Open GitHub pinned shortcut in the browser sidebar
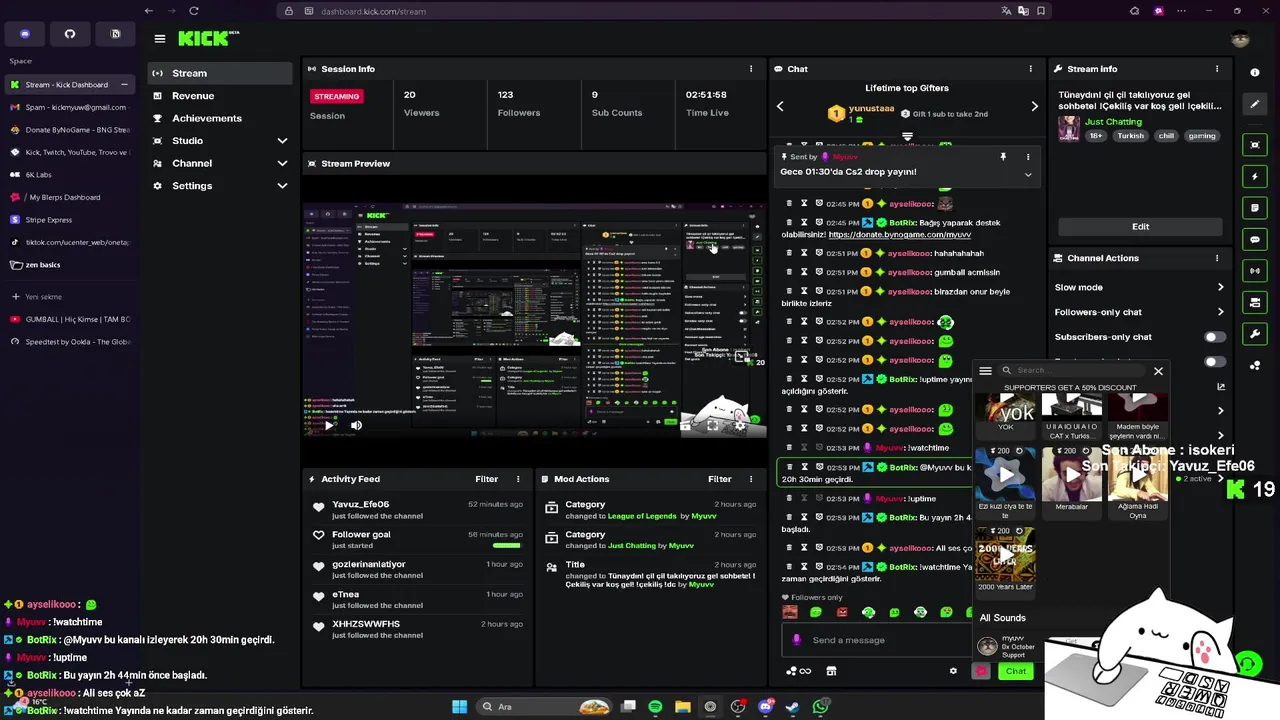Screen dimensions: 1280x720 coord(70,34)
